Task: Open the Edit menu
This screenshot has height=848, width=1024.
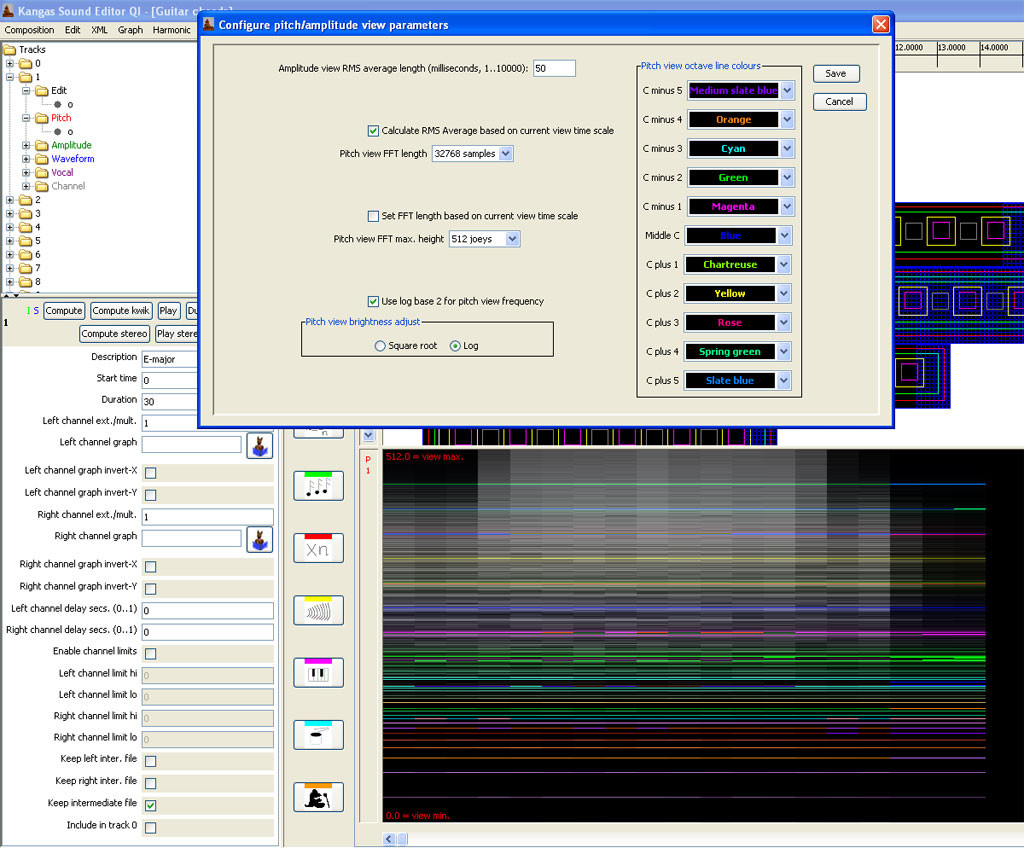Action: tap(72, 30)
